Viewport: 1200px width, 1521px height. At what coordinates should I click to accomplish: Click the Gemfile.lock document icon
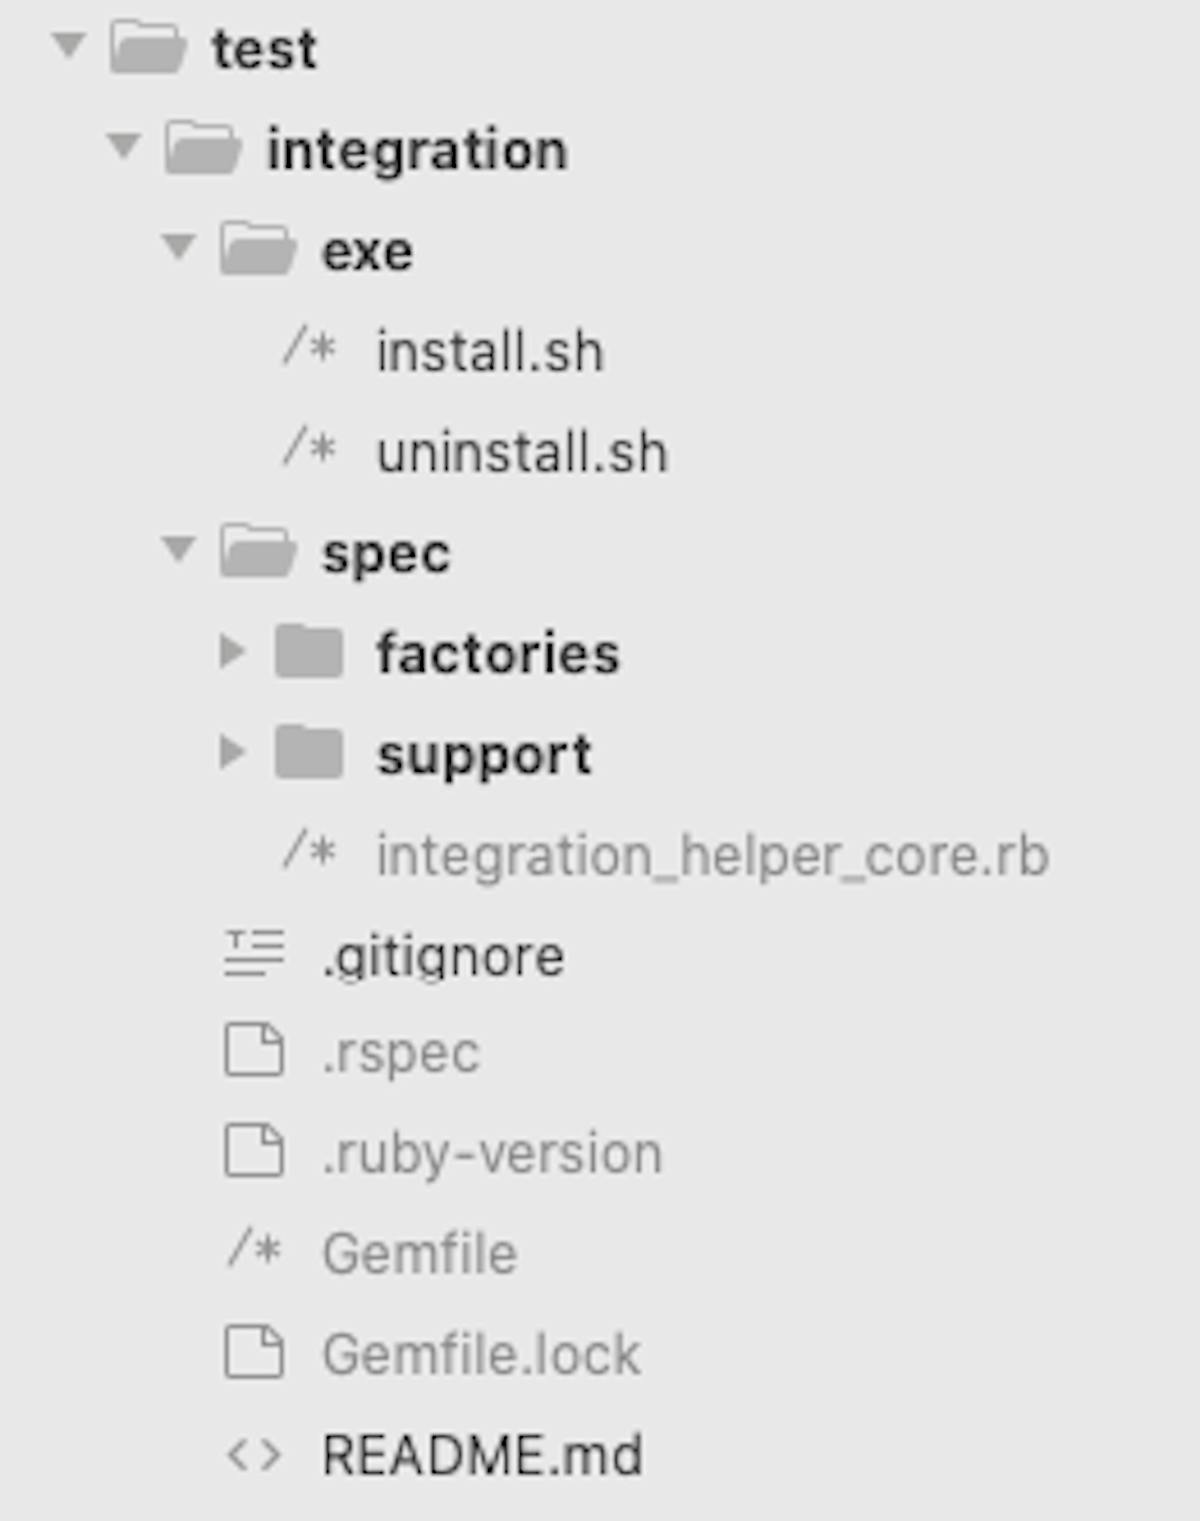[x=254, y=1353]
